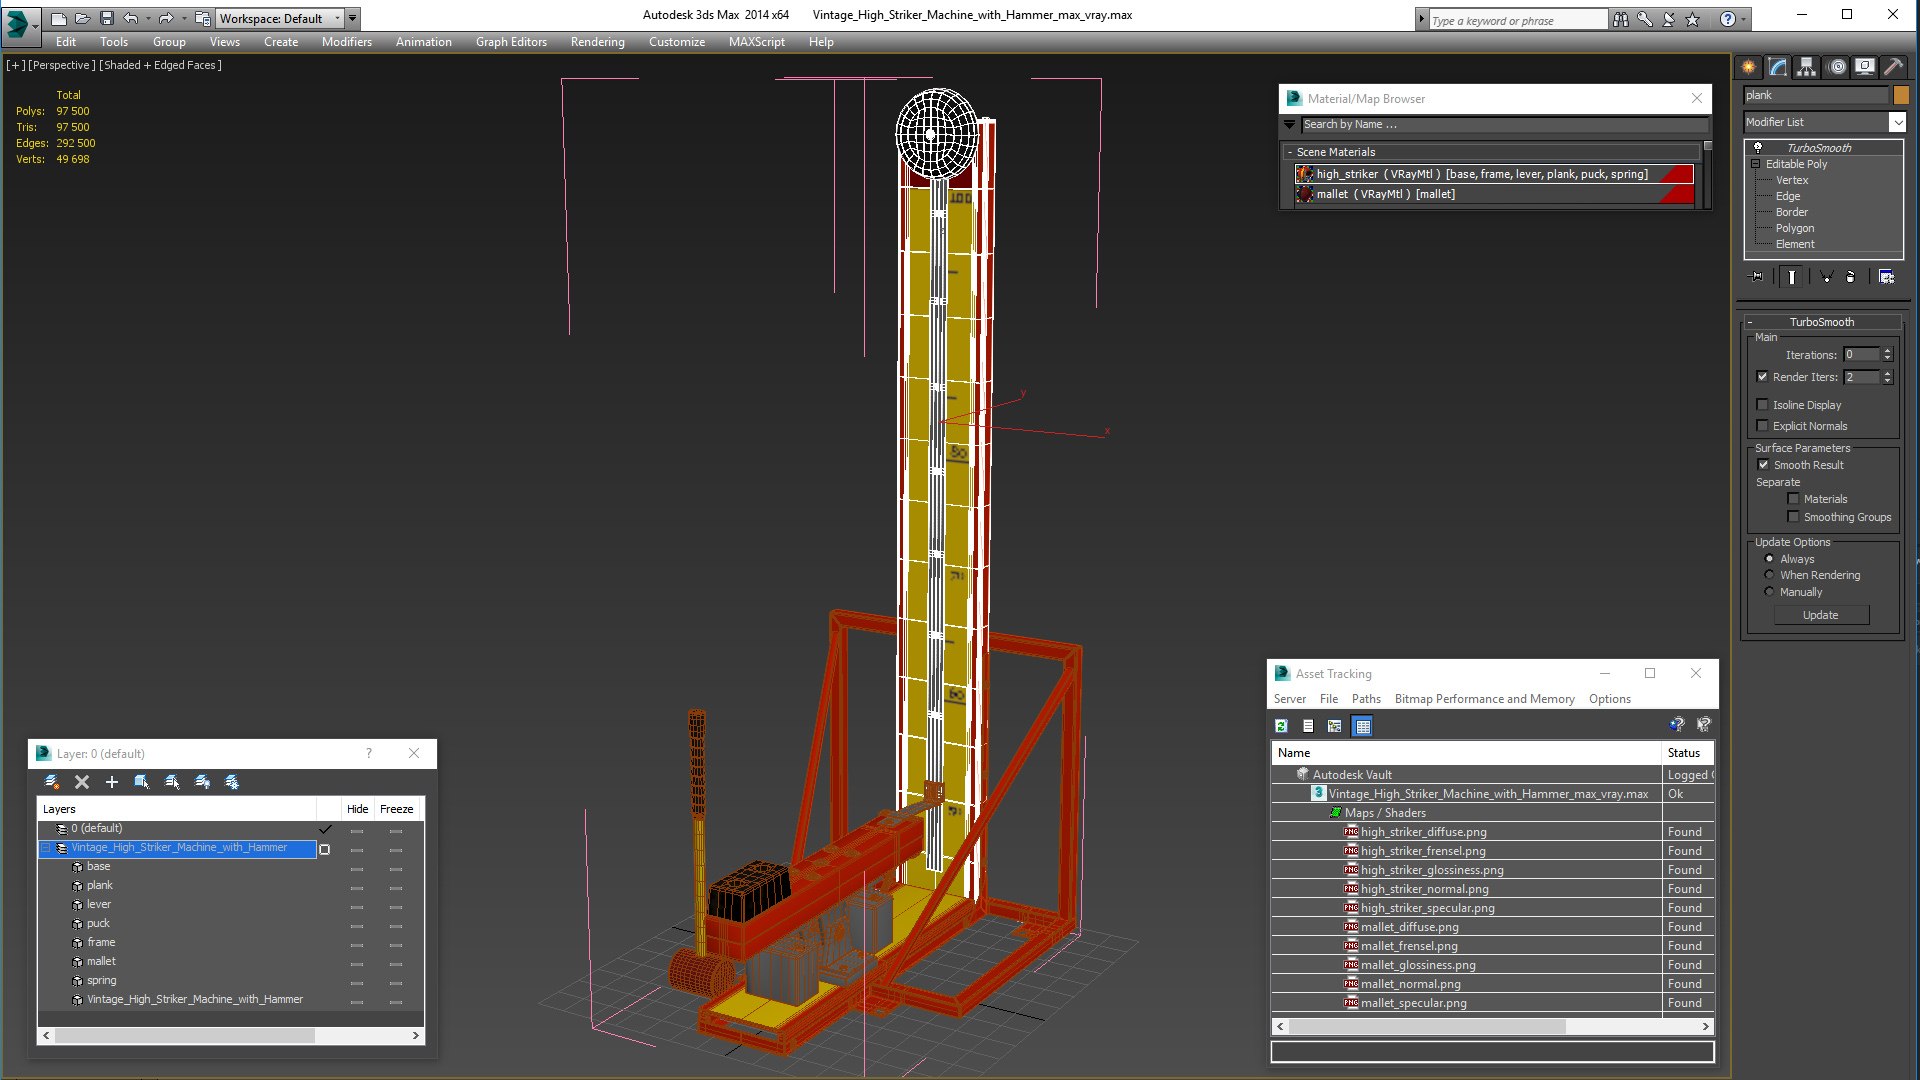The width and height of the screenshot is (1920, 1080).
Task: Open the Modifier List dropdown
Action: pyautogui.click(x=1897, y=122)
